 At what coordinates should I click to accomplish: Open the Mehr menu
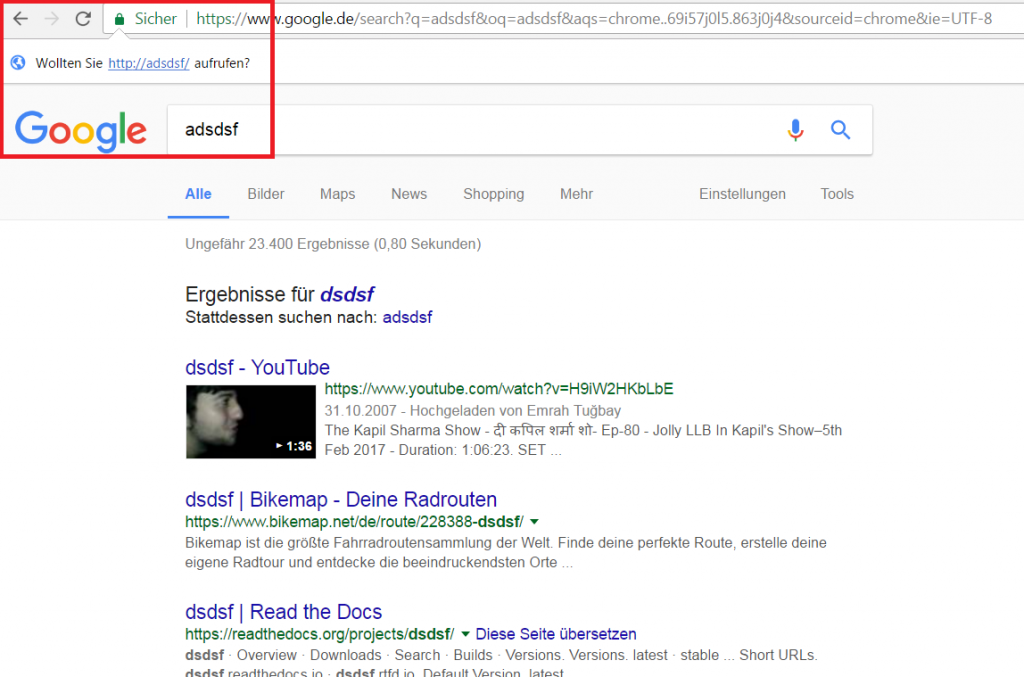pos(577,194)
